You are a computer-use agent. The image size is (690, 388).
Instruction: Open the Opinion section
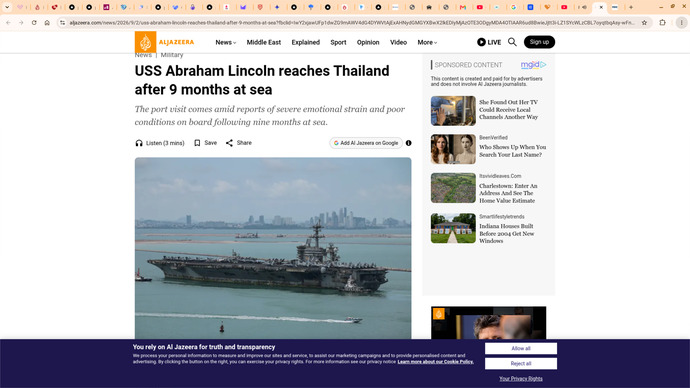[x=368, y=42]
